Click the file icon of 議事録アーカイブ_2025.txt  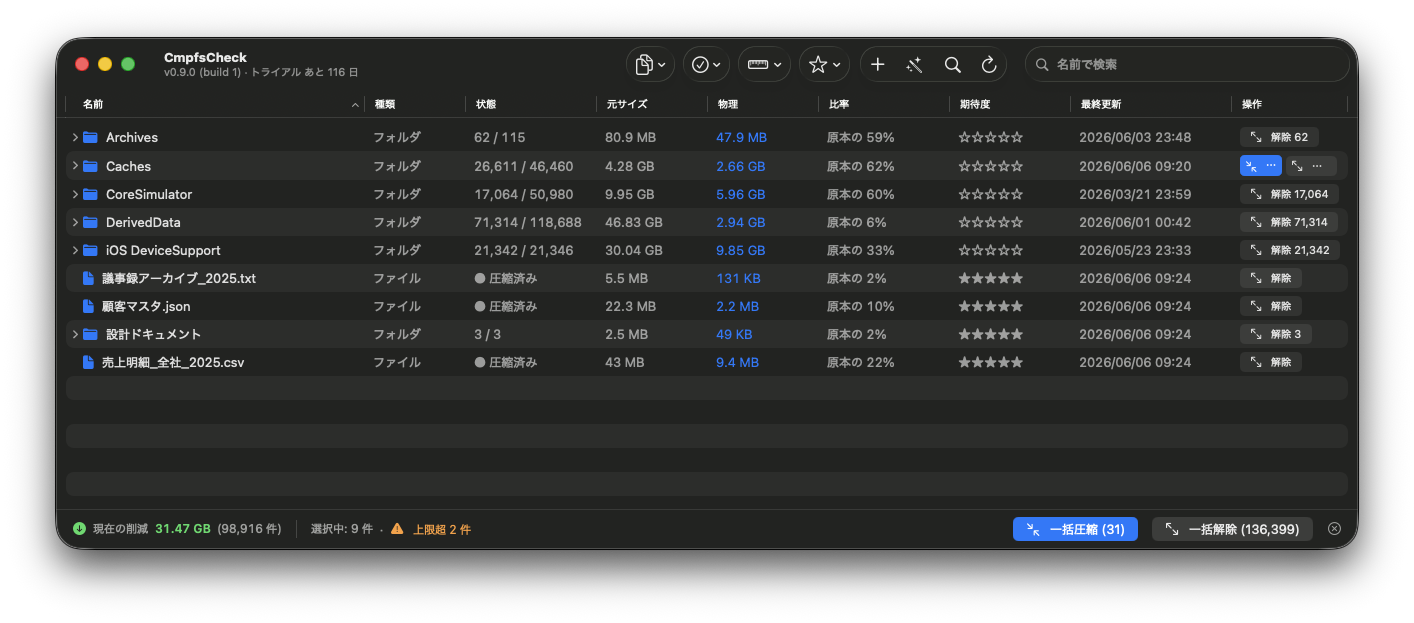coord(88,278)
